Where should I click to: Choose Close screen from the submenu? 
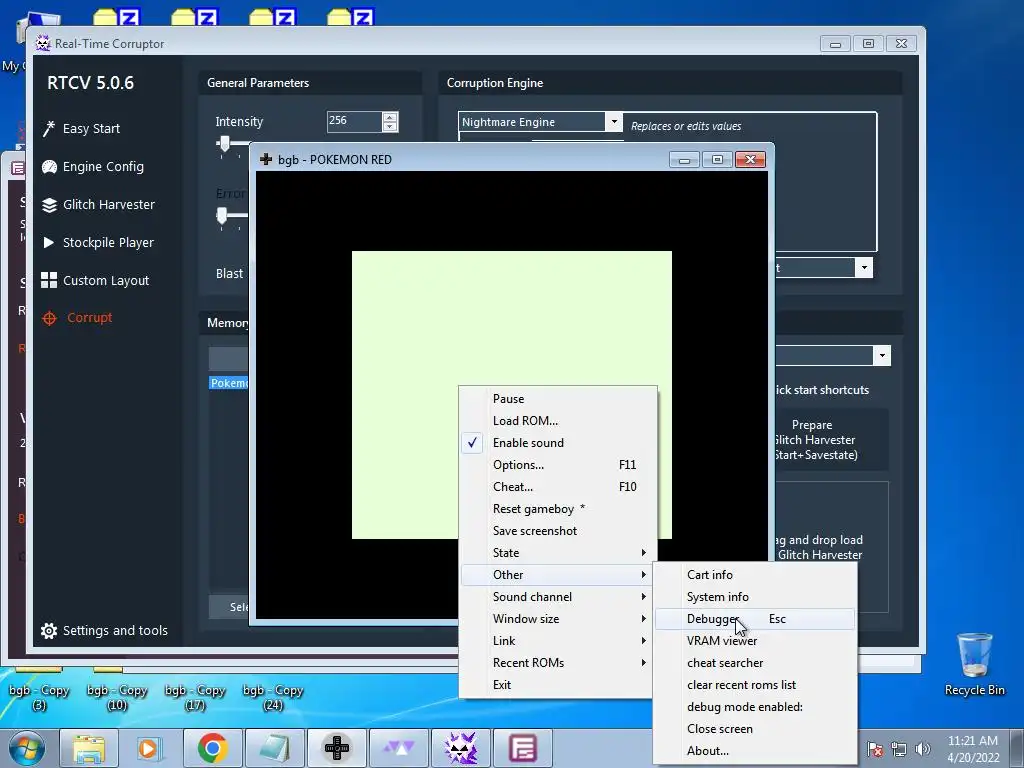[755, 729]
